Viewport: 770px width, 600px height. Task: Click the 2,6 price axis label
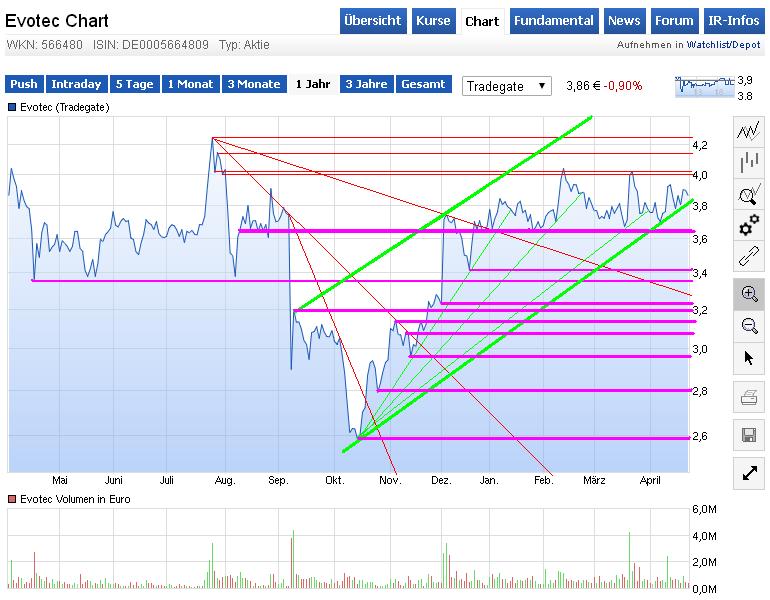(x=700, y=436)
